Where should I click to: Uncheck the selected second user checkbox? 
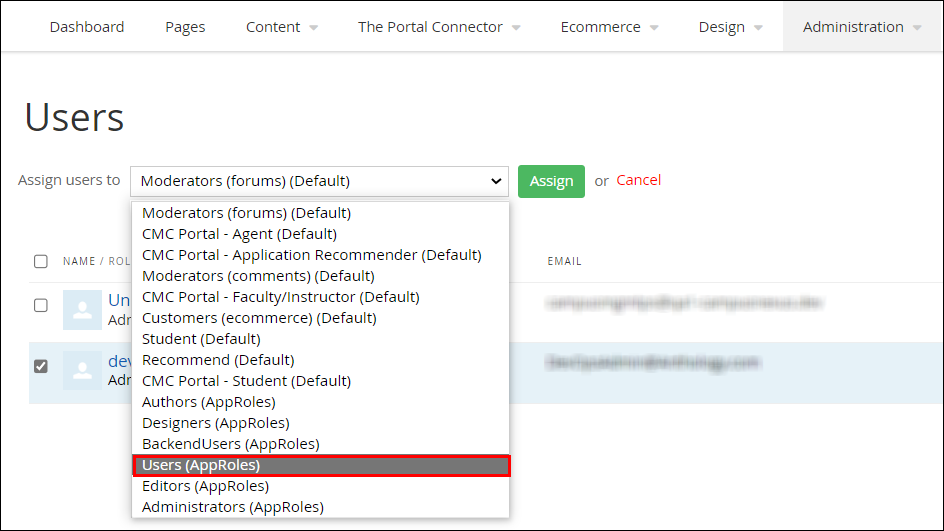41,366
